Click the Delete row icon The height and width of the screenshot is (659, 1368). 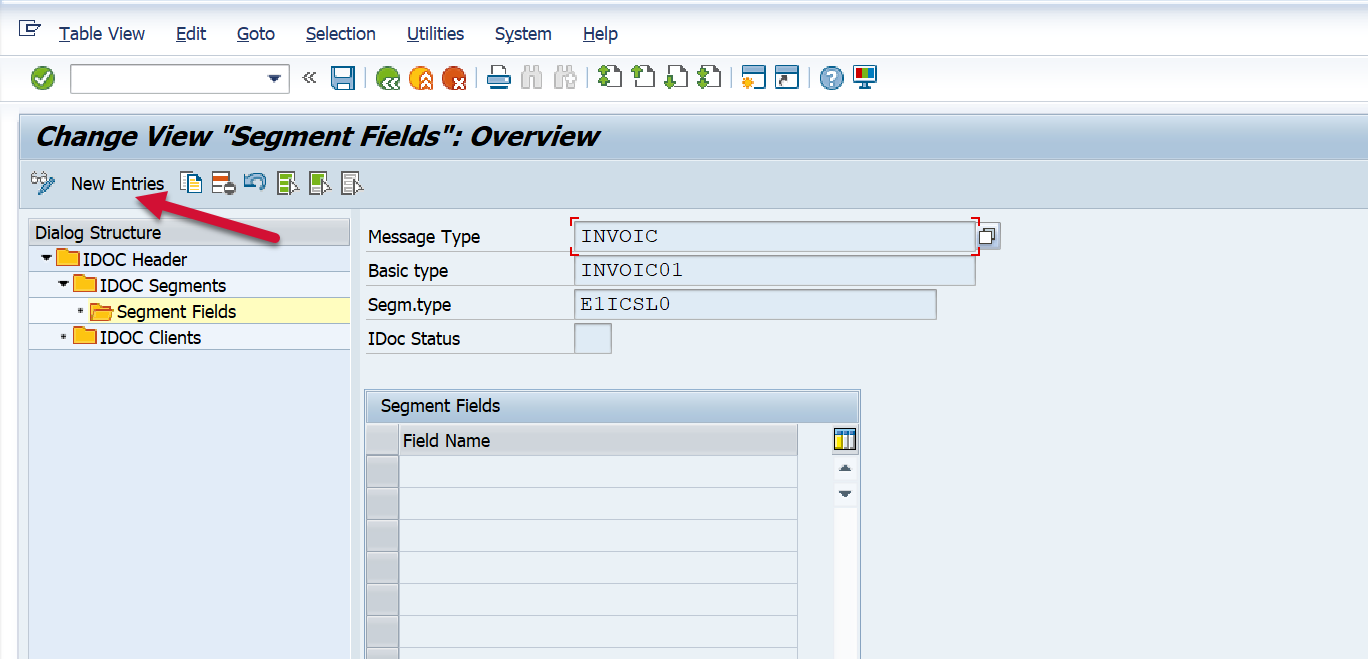222,183
